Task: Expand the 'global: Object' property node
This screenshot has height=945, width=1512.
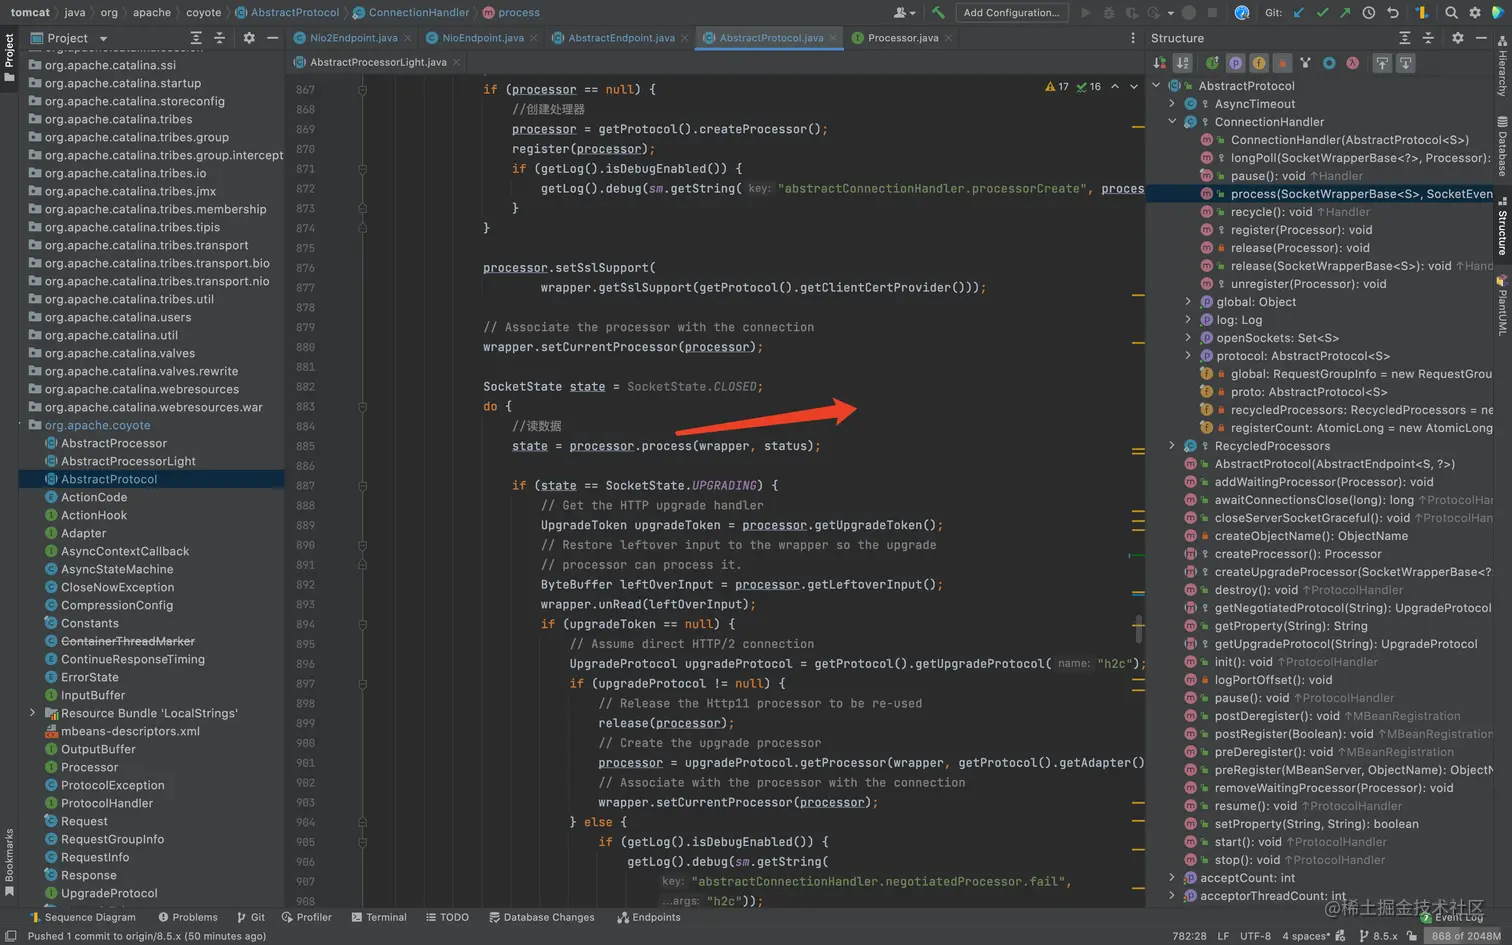Action: point(1188,302)
